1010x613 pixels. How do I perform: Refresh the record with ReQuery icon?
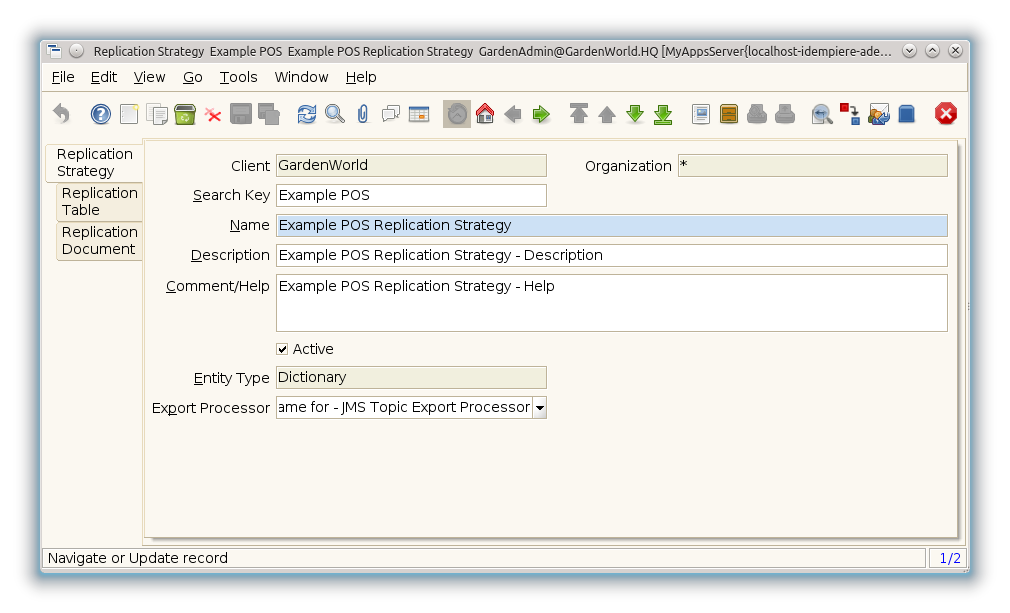coord(307,114)
